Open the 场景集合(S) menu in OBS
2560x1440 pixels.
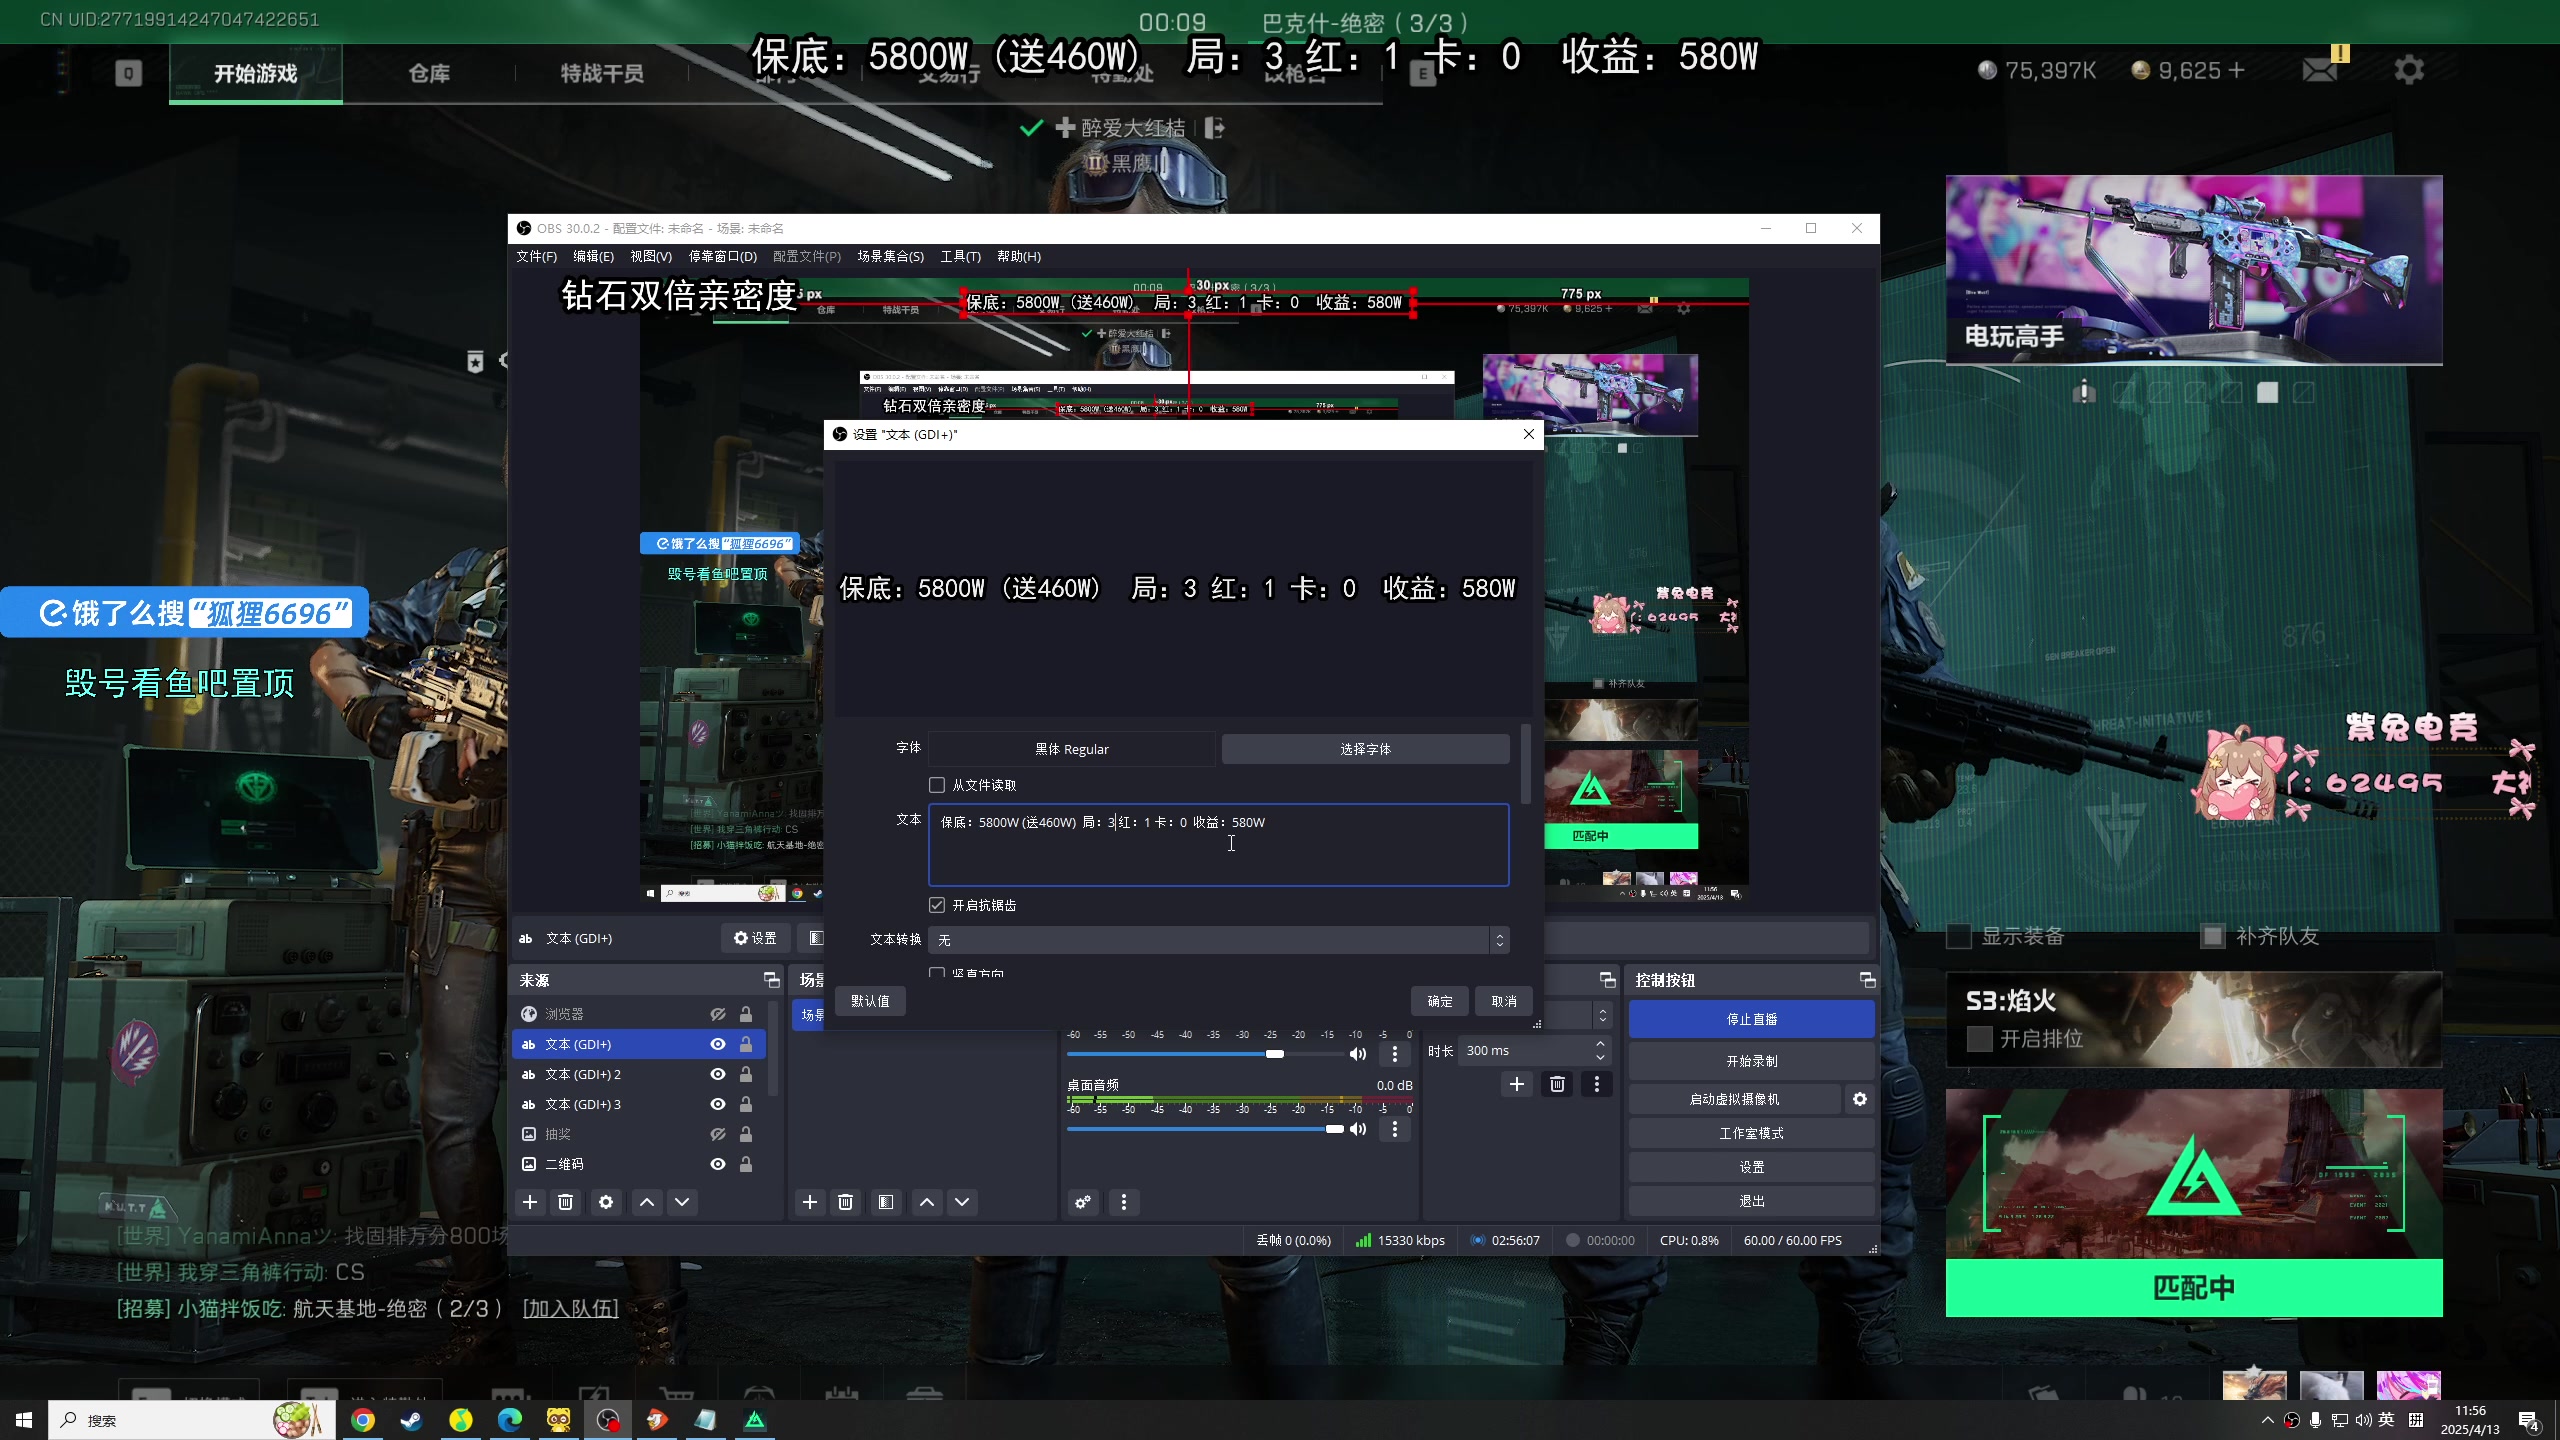[890, 256]
